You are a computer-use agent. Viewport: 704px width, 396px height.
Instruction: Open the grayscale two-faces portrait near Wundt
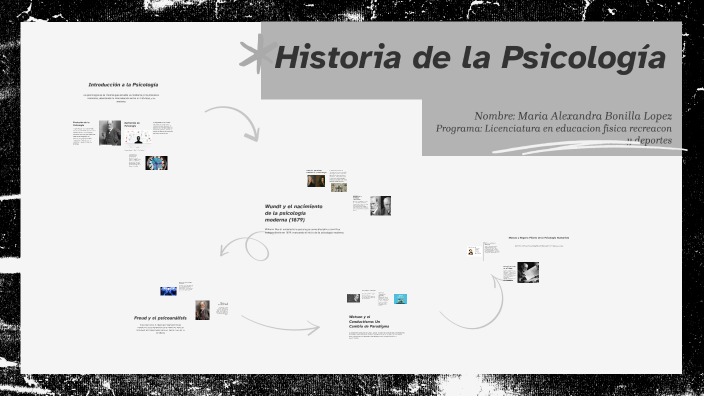[x=380, y=206]
